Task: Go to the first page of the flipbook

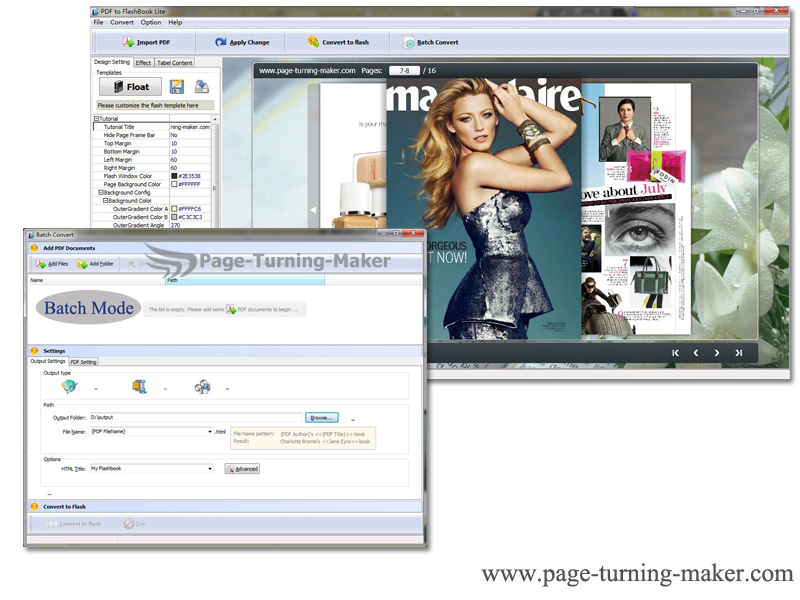Action: 675,353
